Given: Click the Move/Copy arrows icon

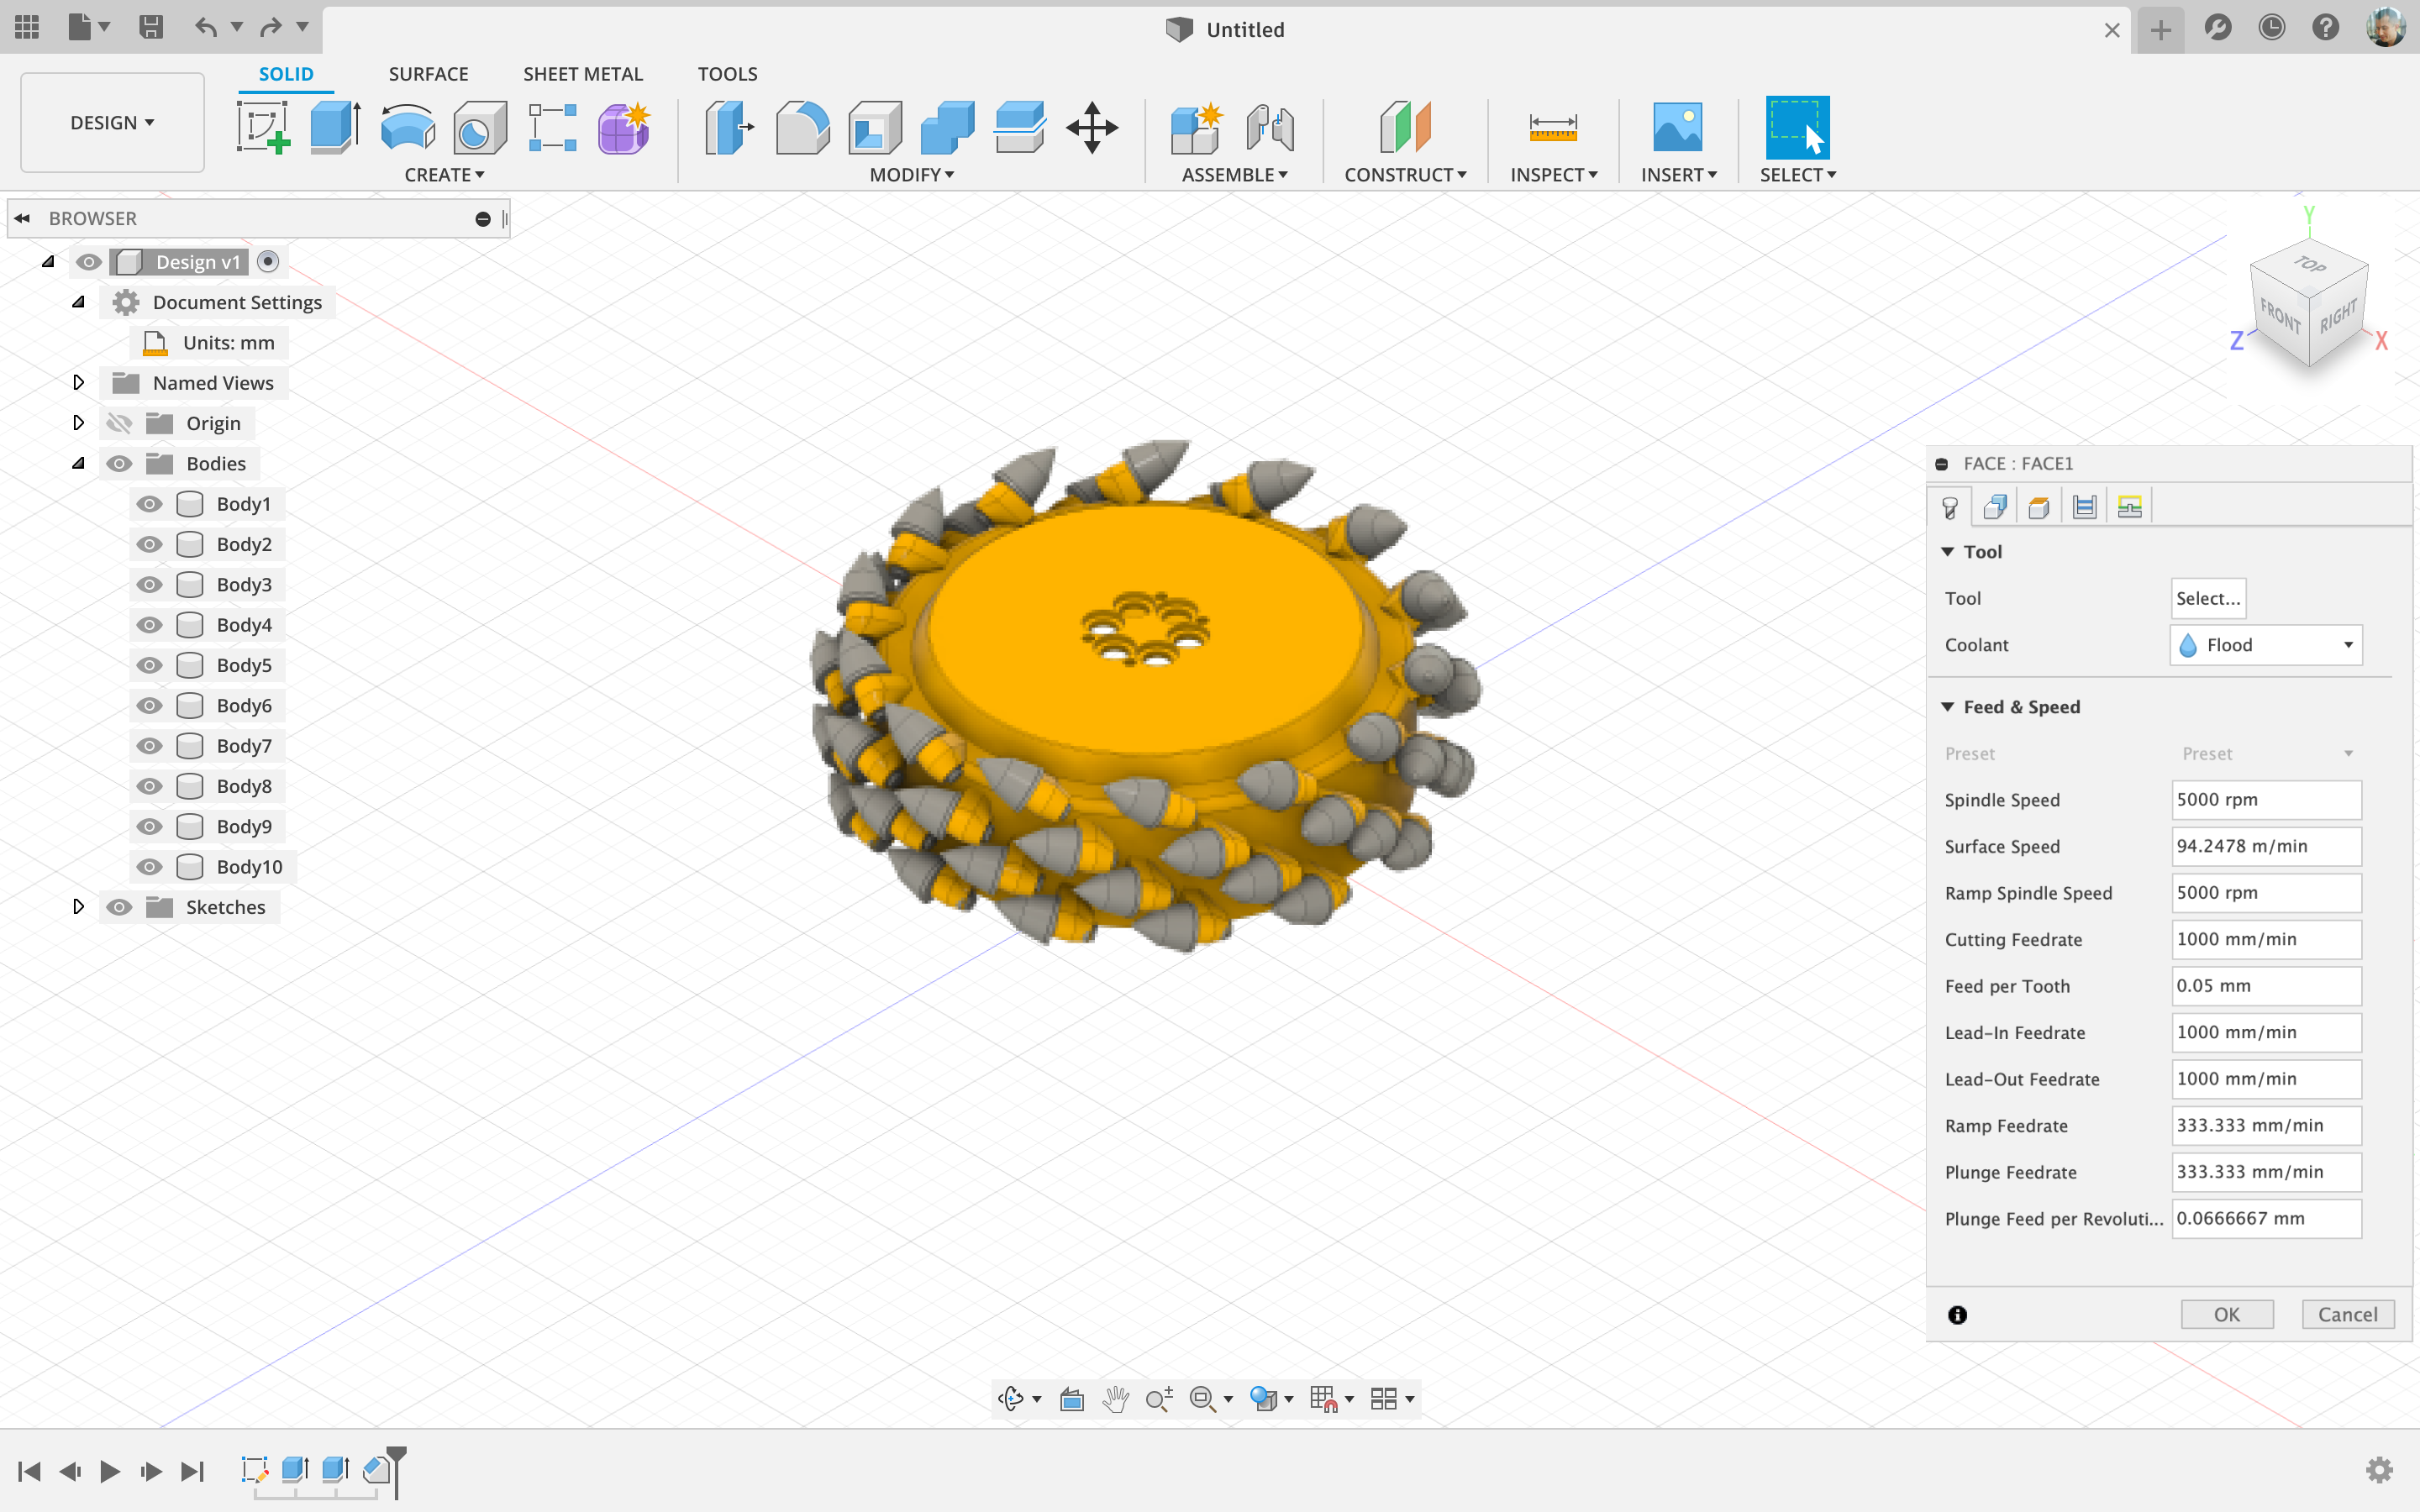Looking at the screenshot, I should click(1091, 128).
